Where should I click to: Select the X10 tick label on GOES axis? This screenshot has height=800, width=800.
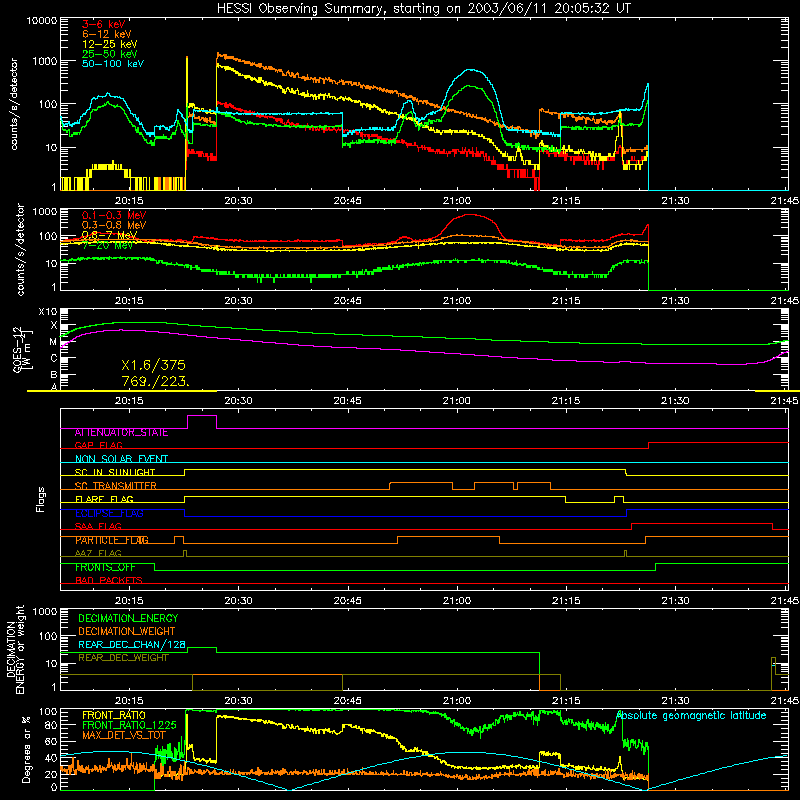[48, 312]
